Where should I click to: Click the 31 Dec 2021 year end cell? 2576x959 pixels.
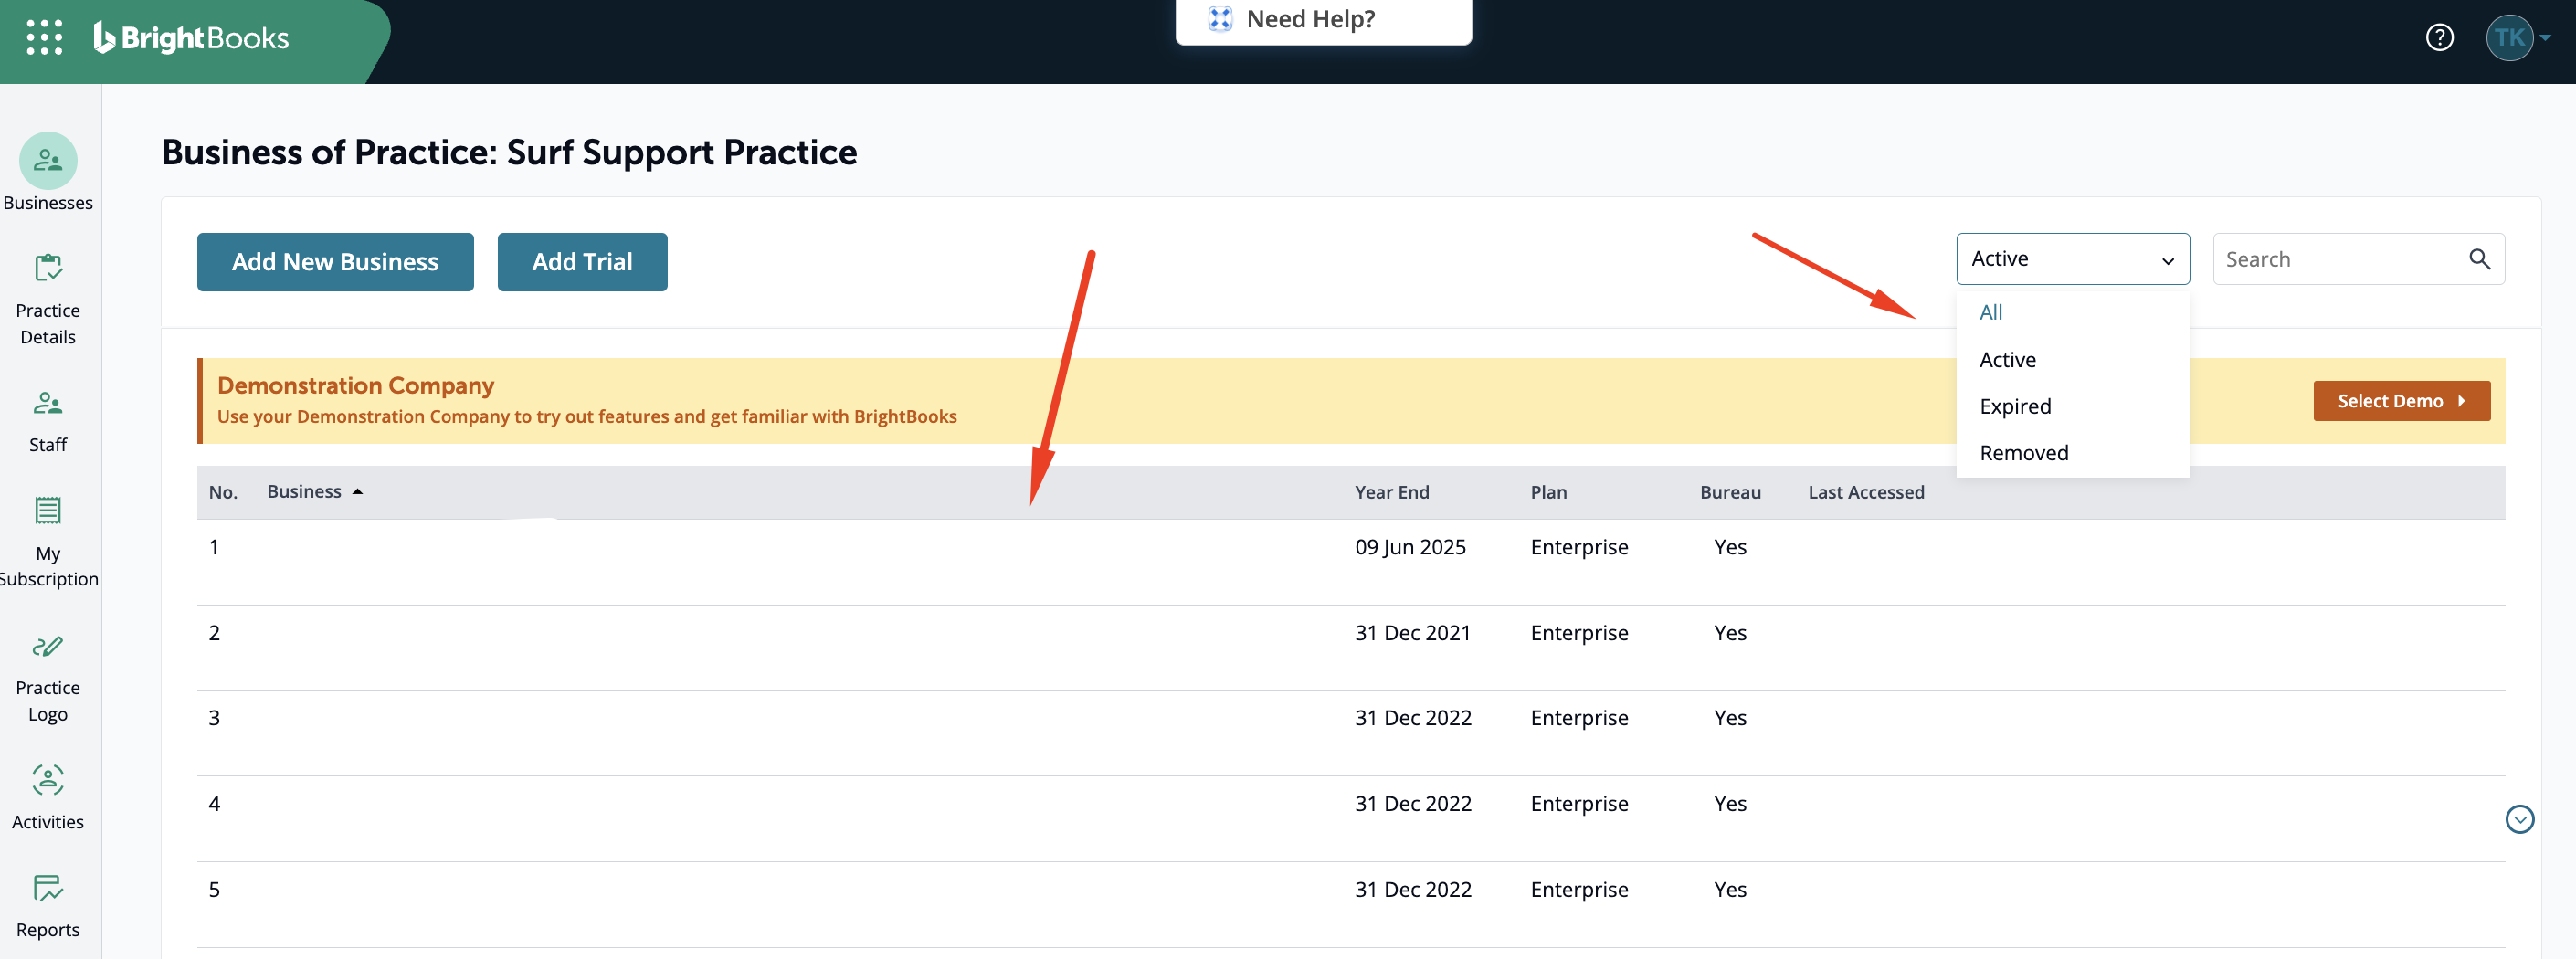coord(1412,633)
